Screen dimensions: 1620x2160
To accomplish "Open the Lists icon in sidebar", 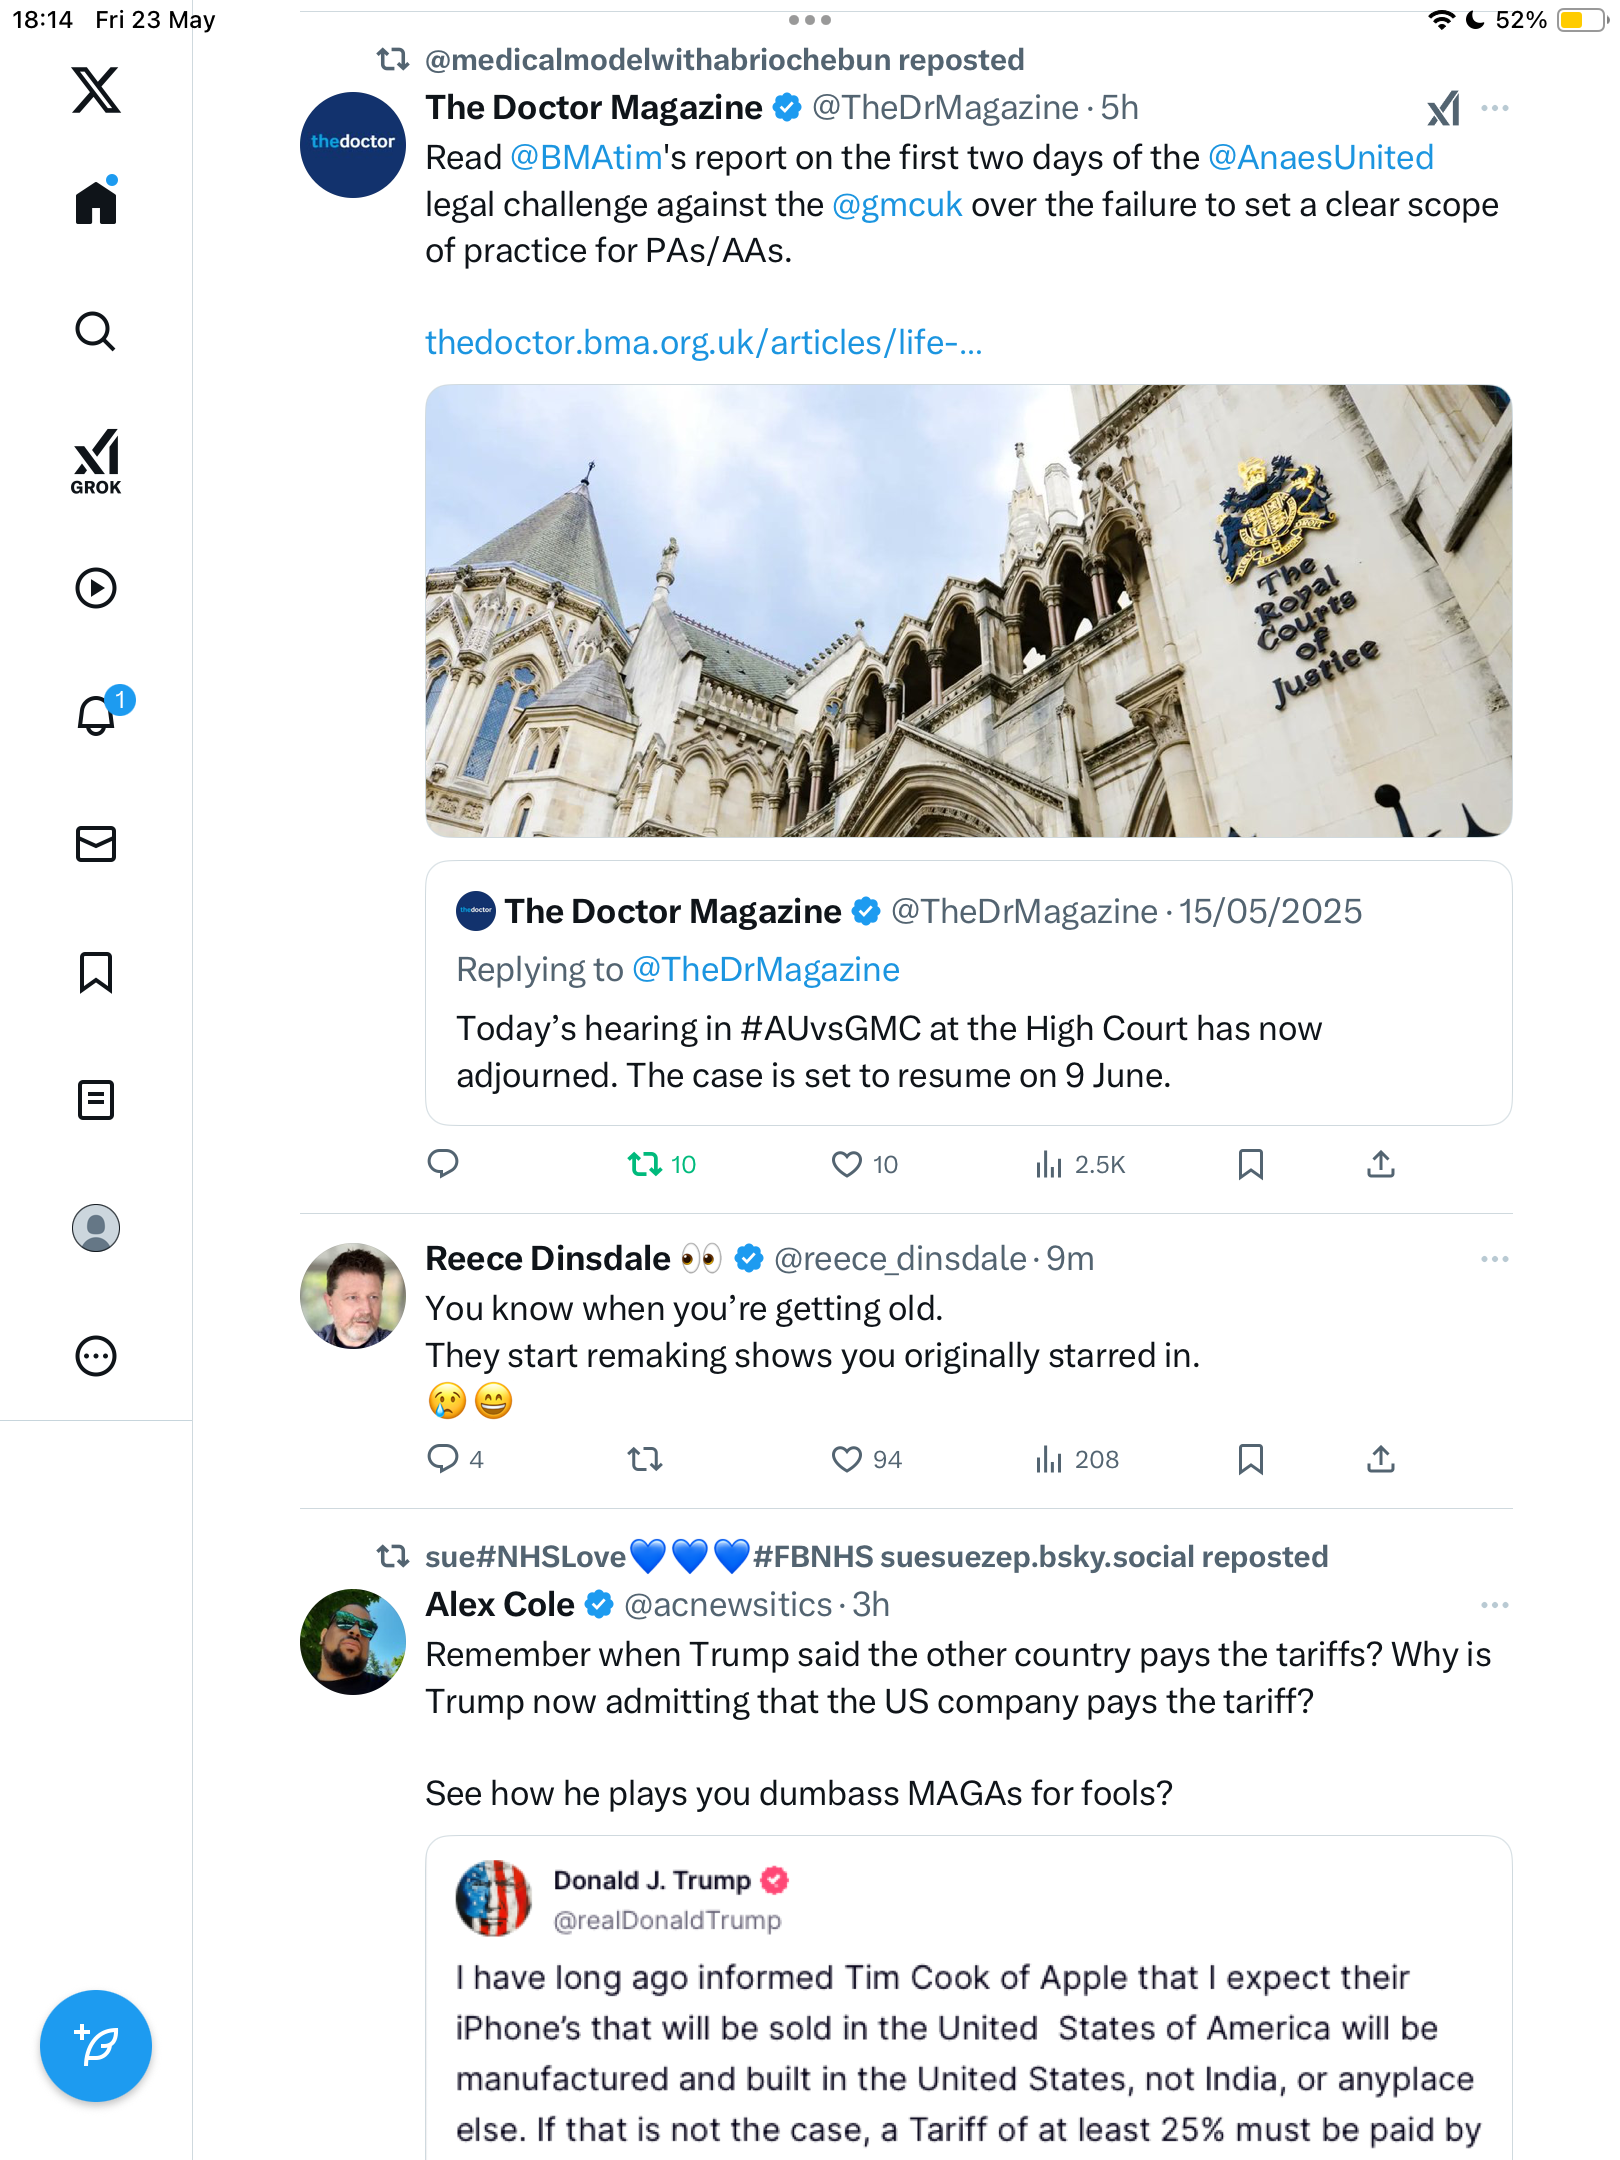I will (96, 1100).
